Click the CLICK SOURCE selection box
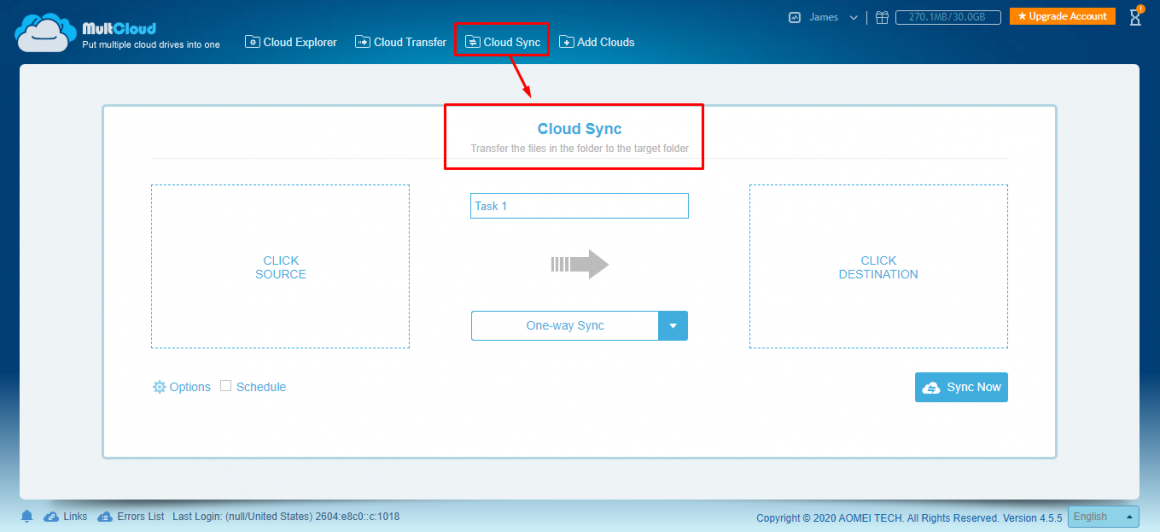Viewport: 1160px width, 532px height. click(280, 266)
